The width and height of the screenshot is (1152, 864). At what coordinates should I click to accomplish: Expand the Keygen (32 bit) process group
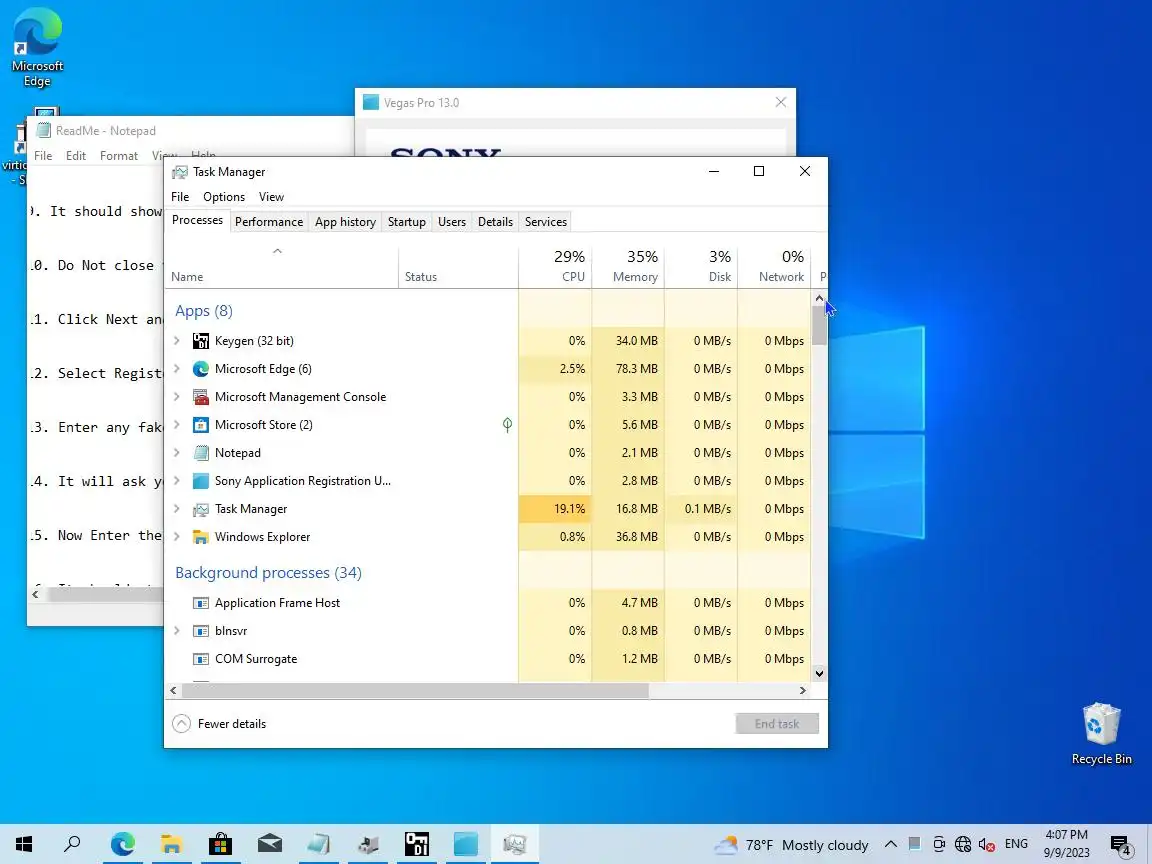[x=177, y=341]
